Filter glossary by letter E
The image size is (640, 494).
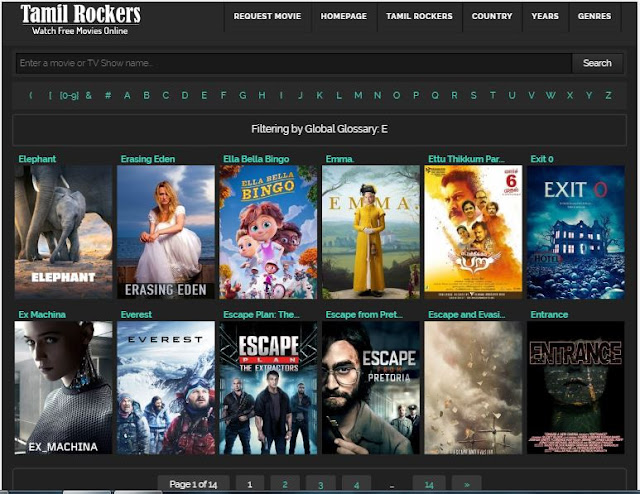(204, 96)
